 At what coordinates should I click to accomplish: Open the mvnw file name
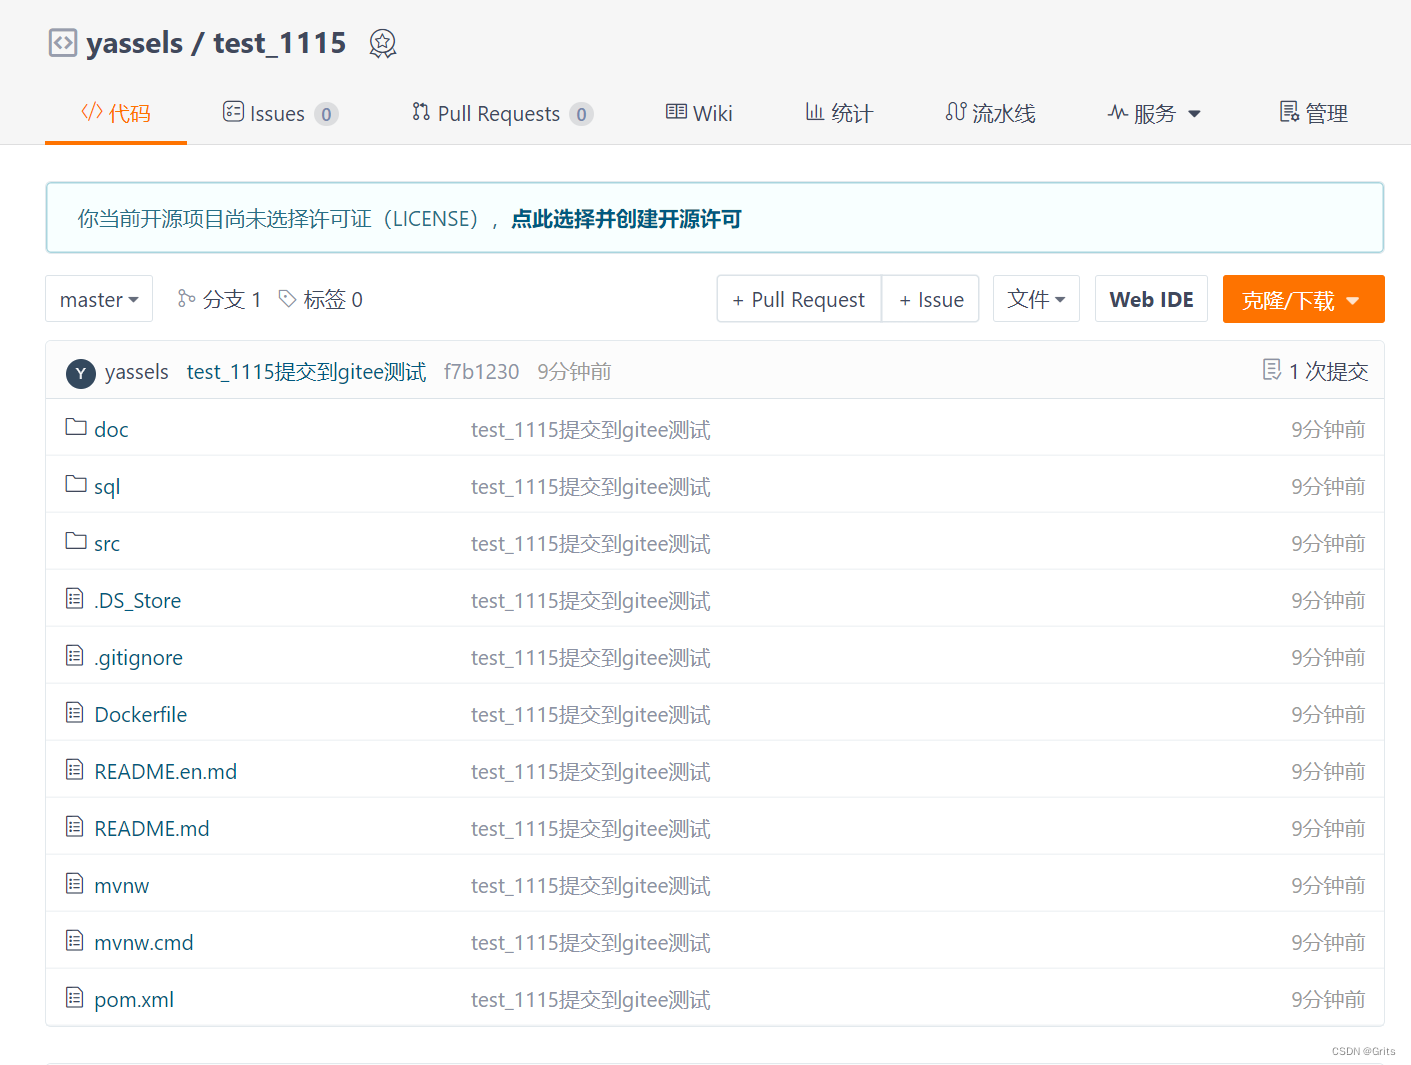click(122, 885)
